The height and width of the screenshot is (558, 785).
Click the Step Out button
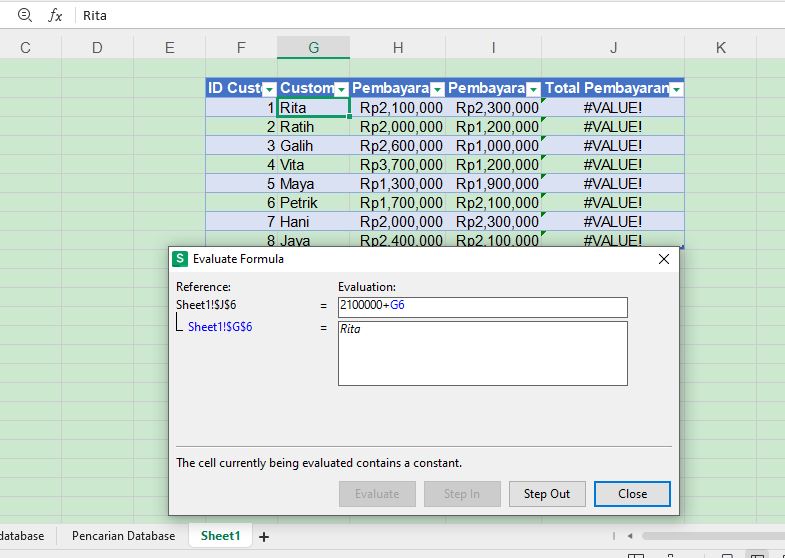coord(547,494)
